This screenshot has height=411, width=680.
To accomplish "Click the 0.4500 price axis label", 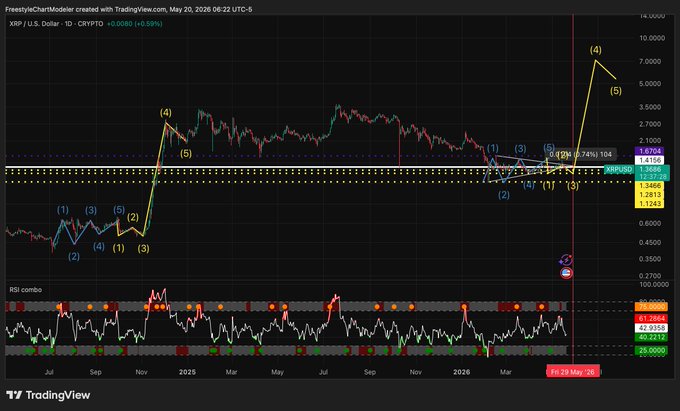I will (650, 243).
